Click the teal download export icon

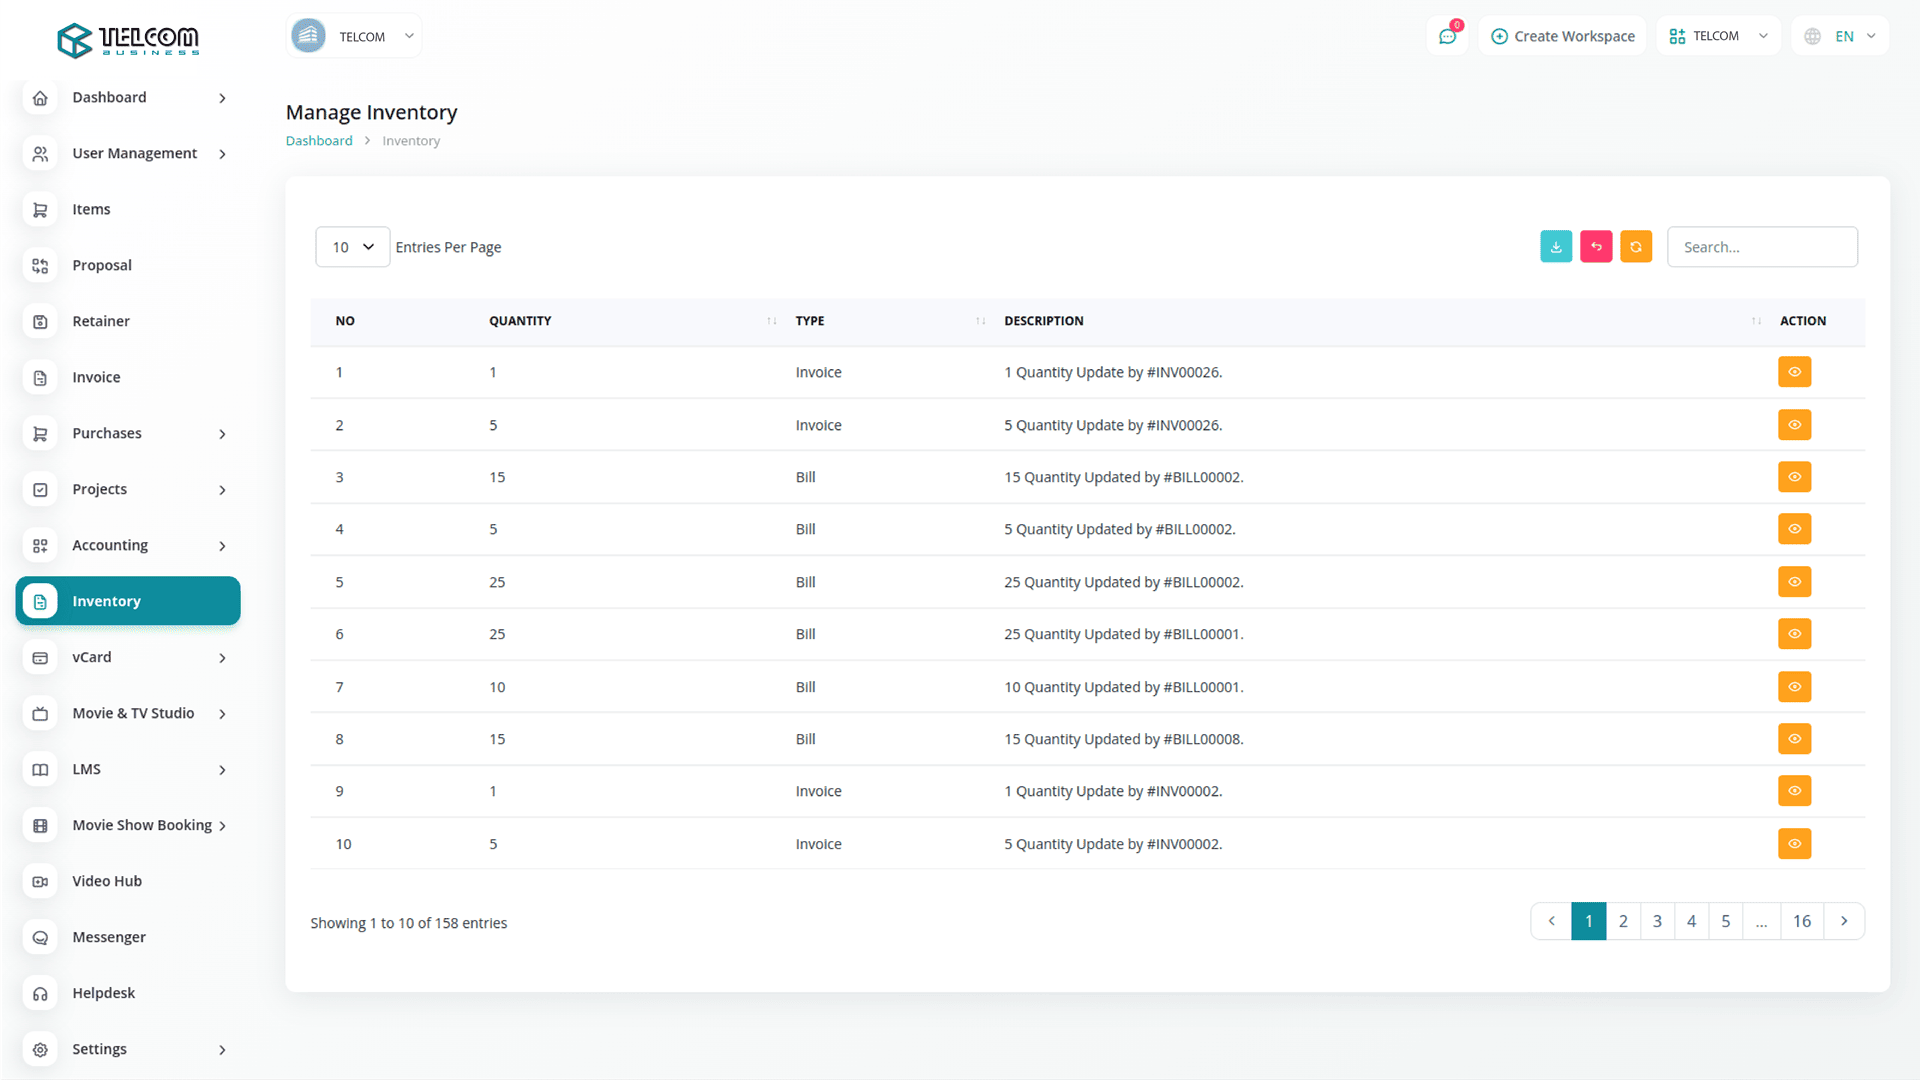pyautogui.click(x=1556, y=247)
